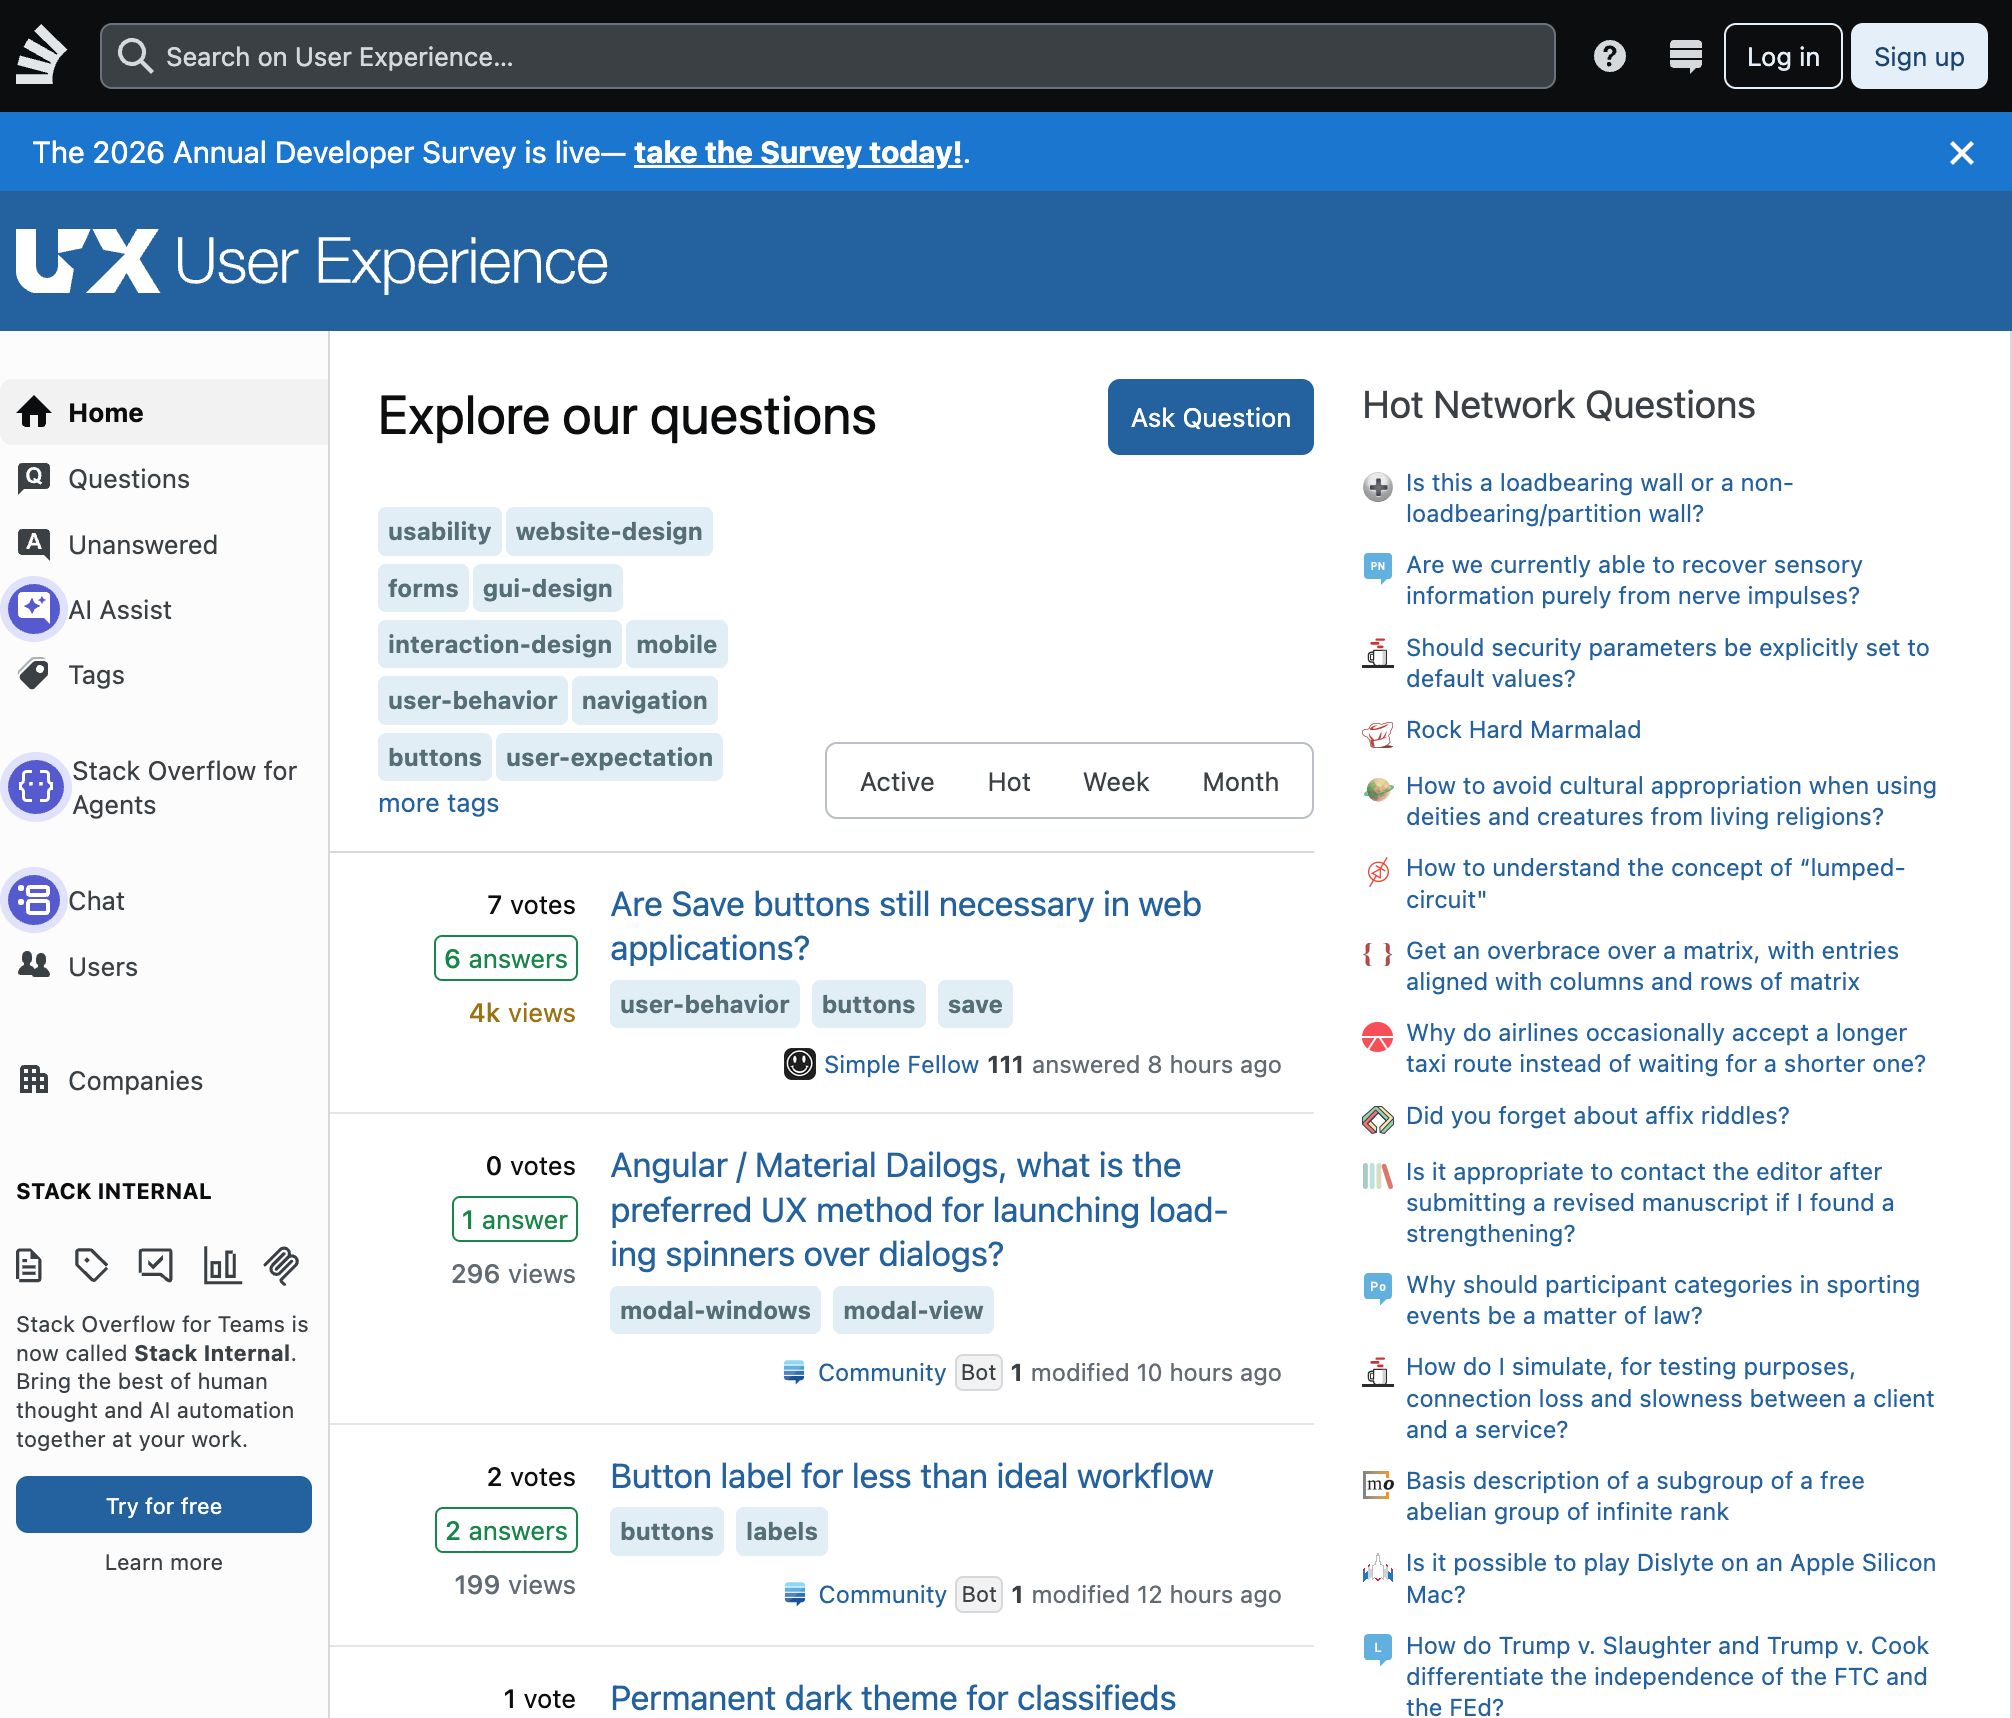Open the Learn more link
The image size is (2012, 1718).
coord(164,1562)
